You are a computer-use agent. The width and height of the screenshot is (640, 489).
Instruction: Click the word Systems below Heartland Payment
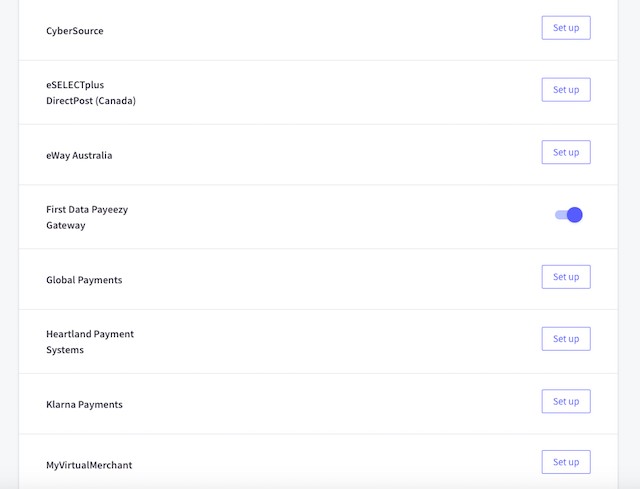(65, 350)
